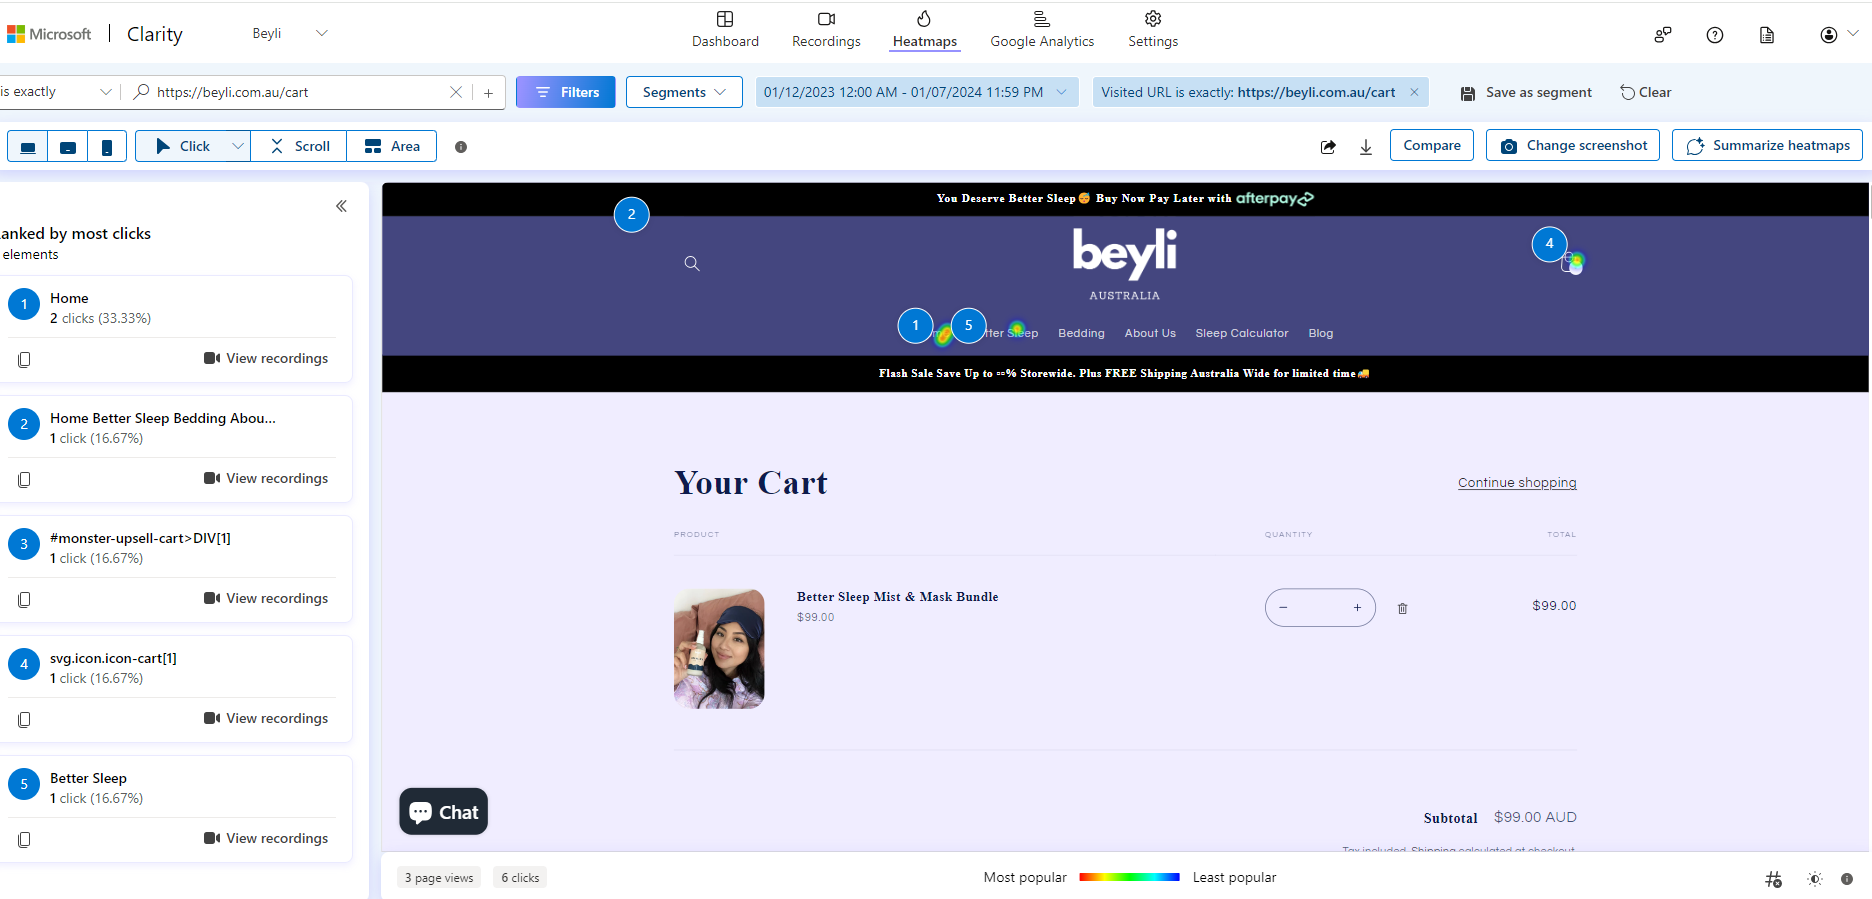1872x899 pixels.
Task: Open the account profile icon
Action: click(1828, 35)
